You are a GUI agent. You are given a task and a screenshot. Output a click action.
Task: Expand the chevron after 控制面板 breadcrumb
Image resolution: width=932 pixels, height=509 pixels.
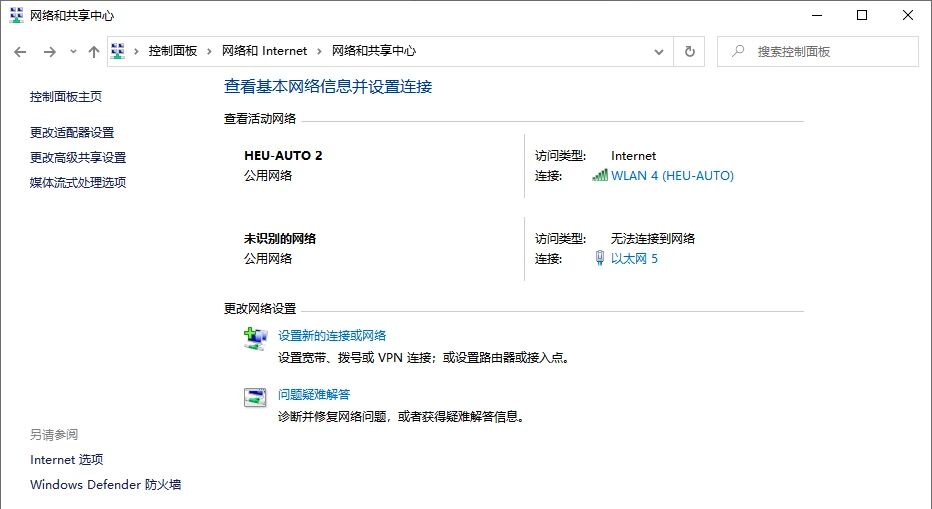209,51
